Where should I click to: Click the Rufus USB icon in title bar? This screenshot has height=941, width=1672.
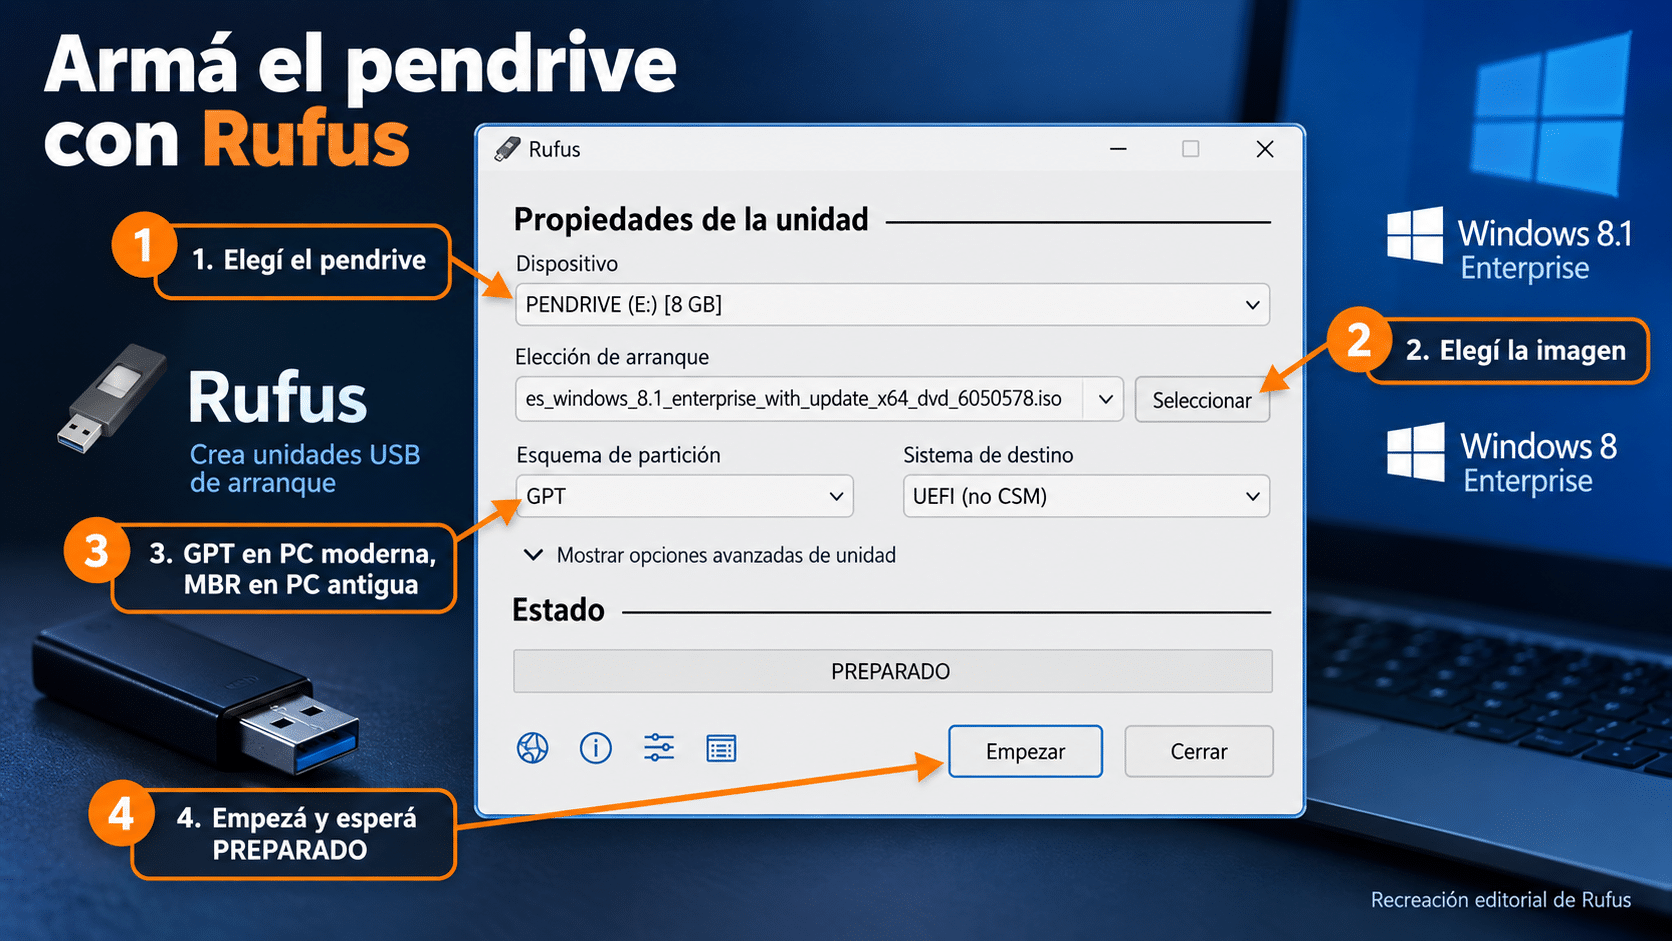pyautogui.click(x=507, y=149)
